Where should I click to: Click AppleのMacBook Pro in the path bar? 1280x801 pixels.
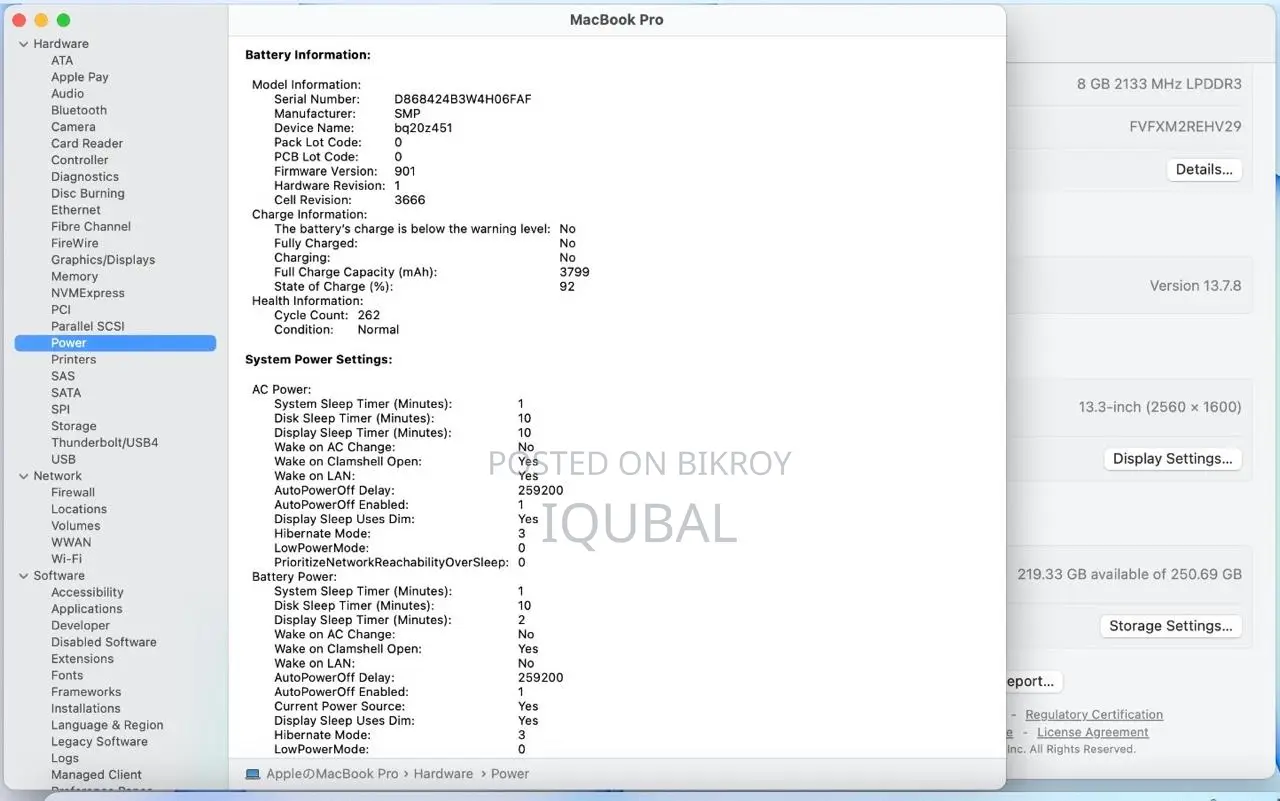pyautogui.click(x=332, y=774)
